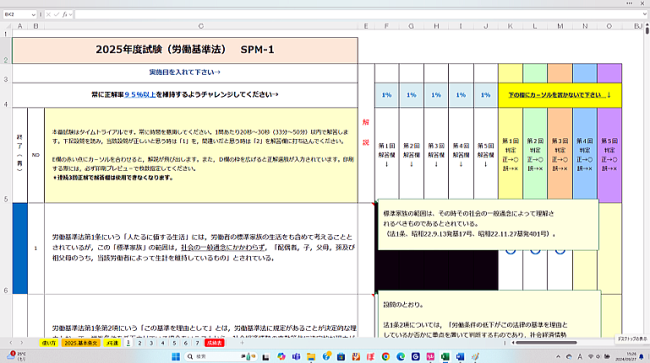This screenshot has height=363, width=650.
Task: Show hidden tray icons with the chevron
Action: click(x=558, y=356)
